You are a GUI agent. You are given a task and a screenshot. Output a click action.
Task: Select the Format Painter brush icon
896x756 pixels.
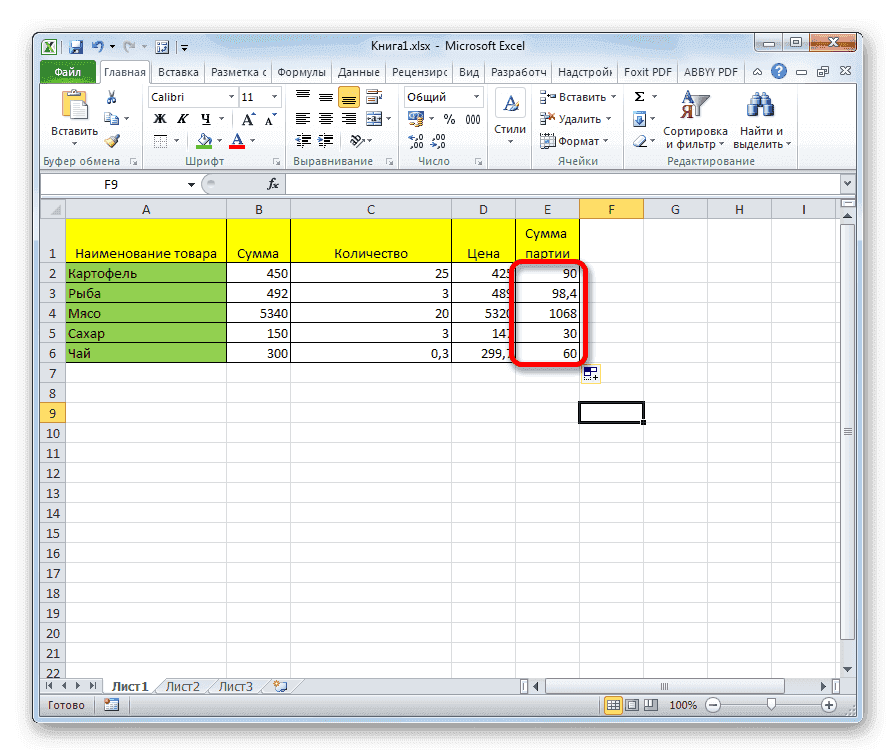[x=114, y=141]
